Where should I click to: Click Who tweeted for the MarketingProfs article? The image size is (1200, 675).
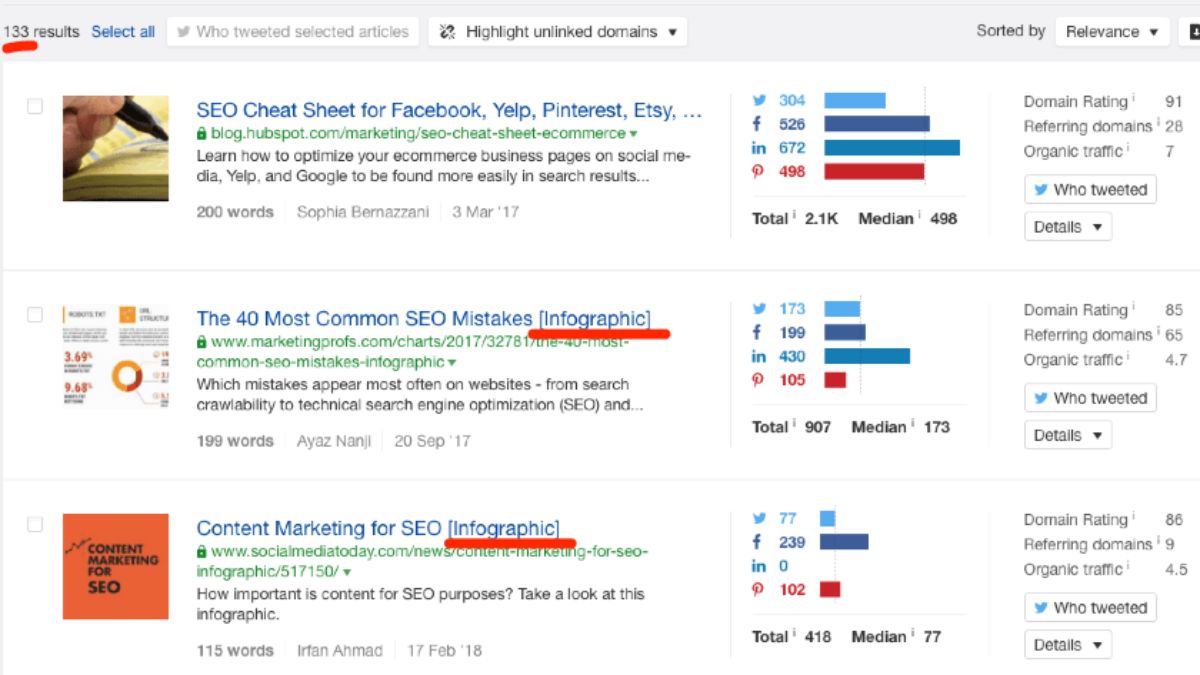(x=1090, y=398)
